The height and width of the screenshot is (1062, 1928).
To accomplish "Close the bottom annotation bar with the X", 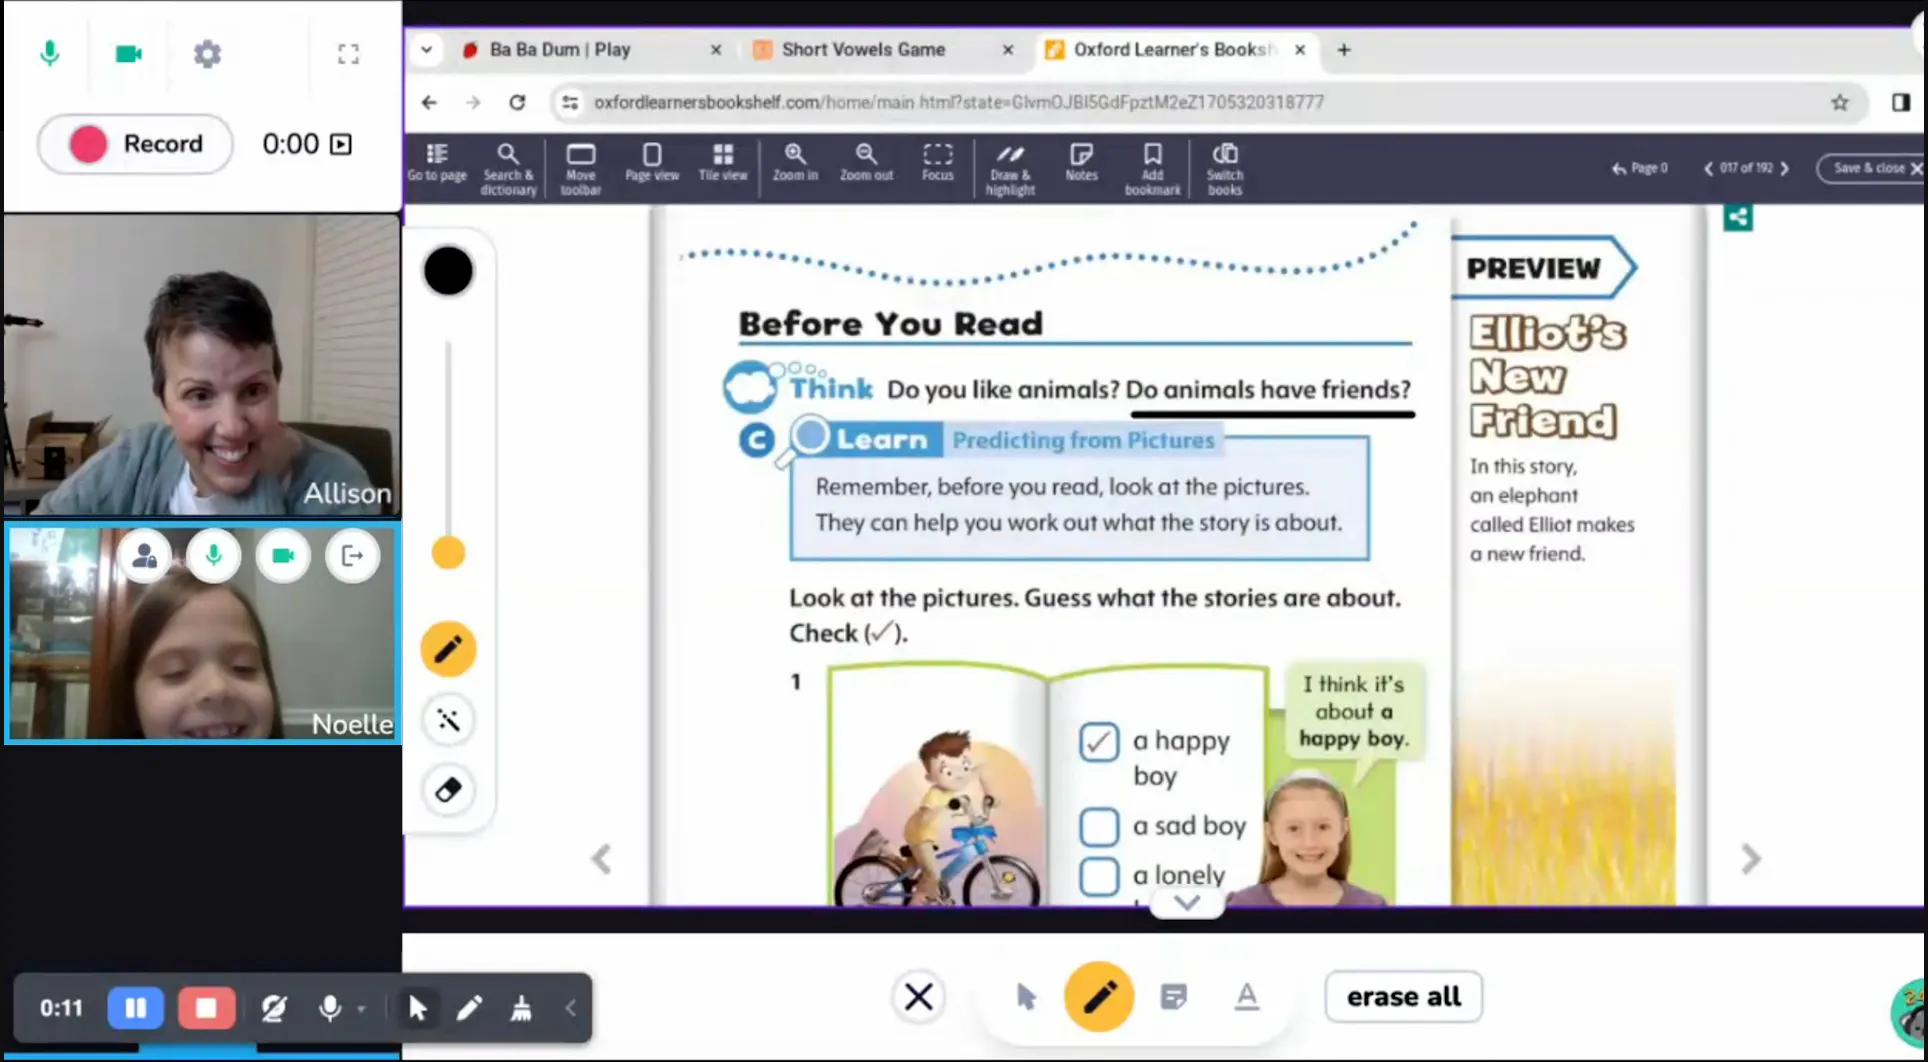I will click(918, 997).
